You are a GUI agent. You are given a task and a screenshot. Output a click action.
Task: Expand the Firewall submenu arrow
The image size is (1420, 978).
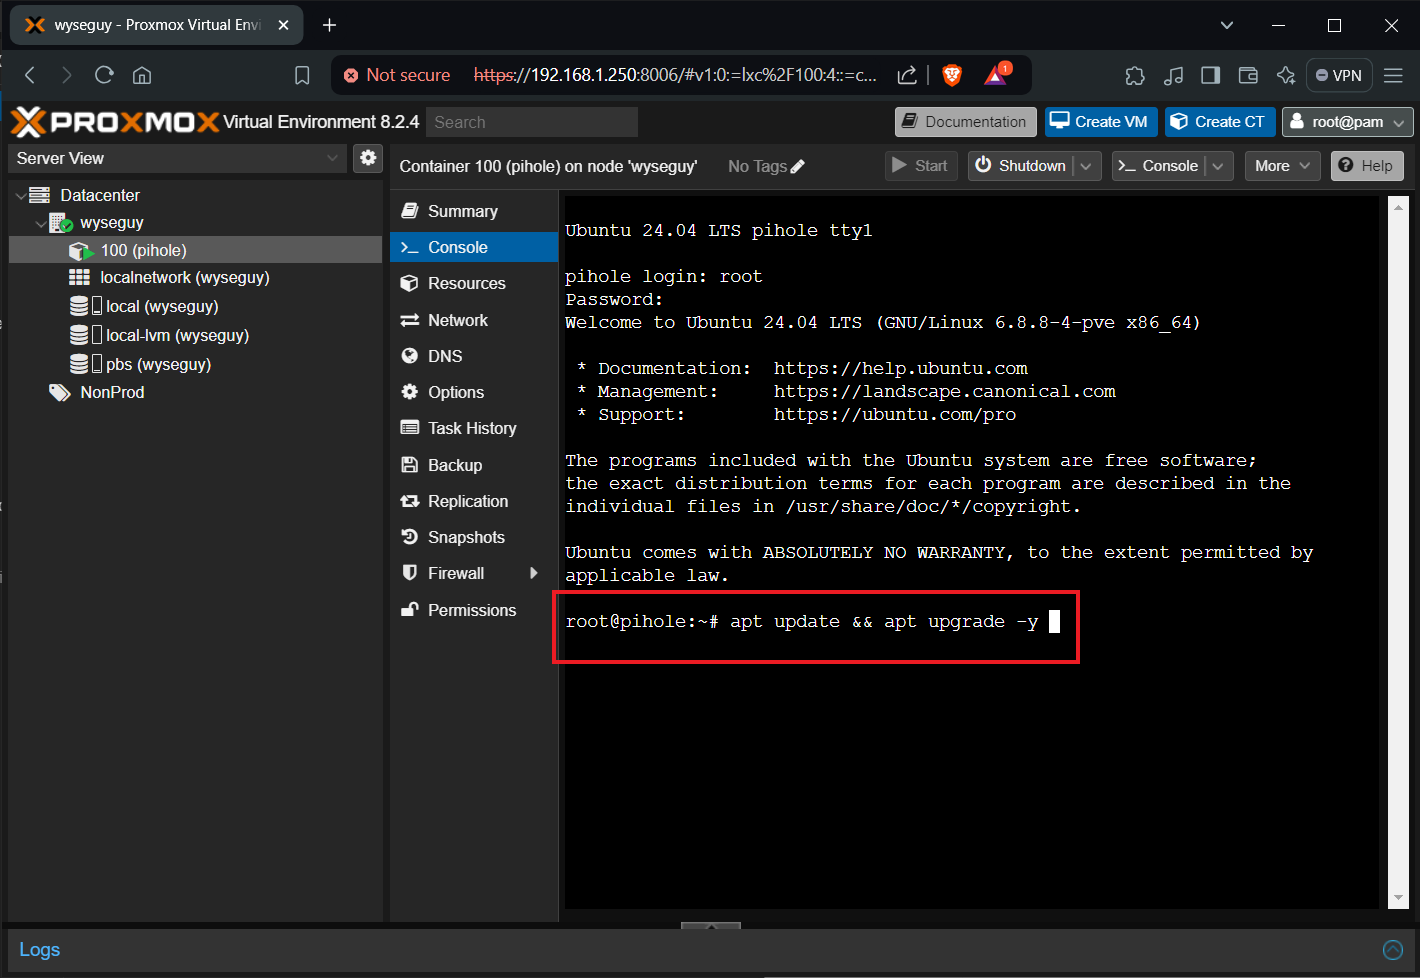coord(534,573)
